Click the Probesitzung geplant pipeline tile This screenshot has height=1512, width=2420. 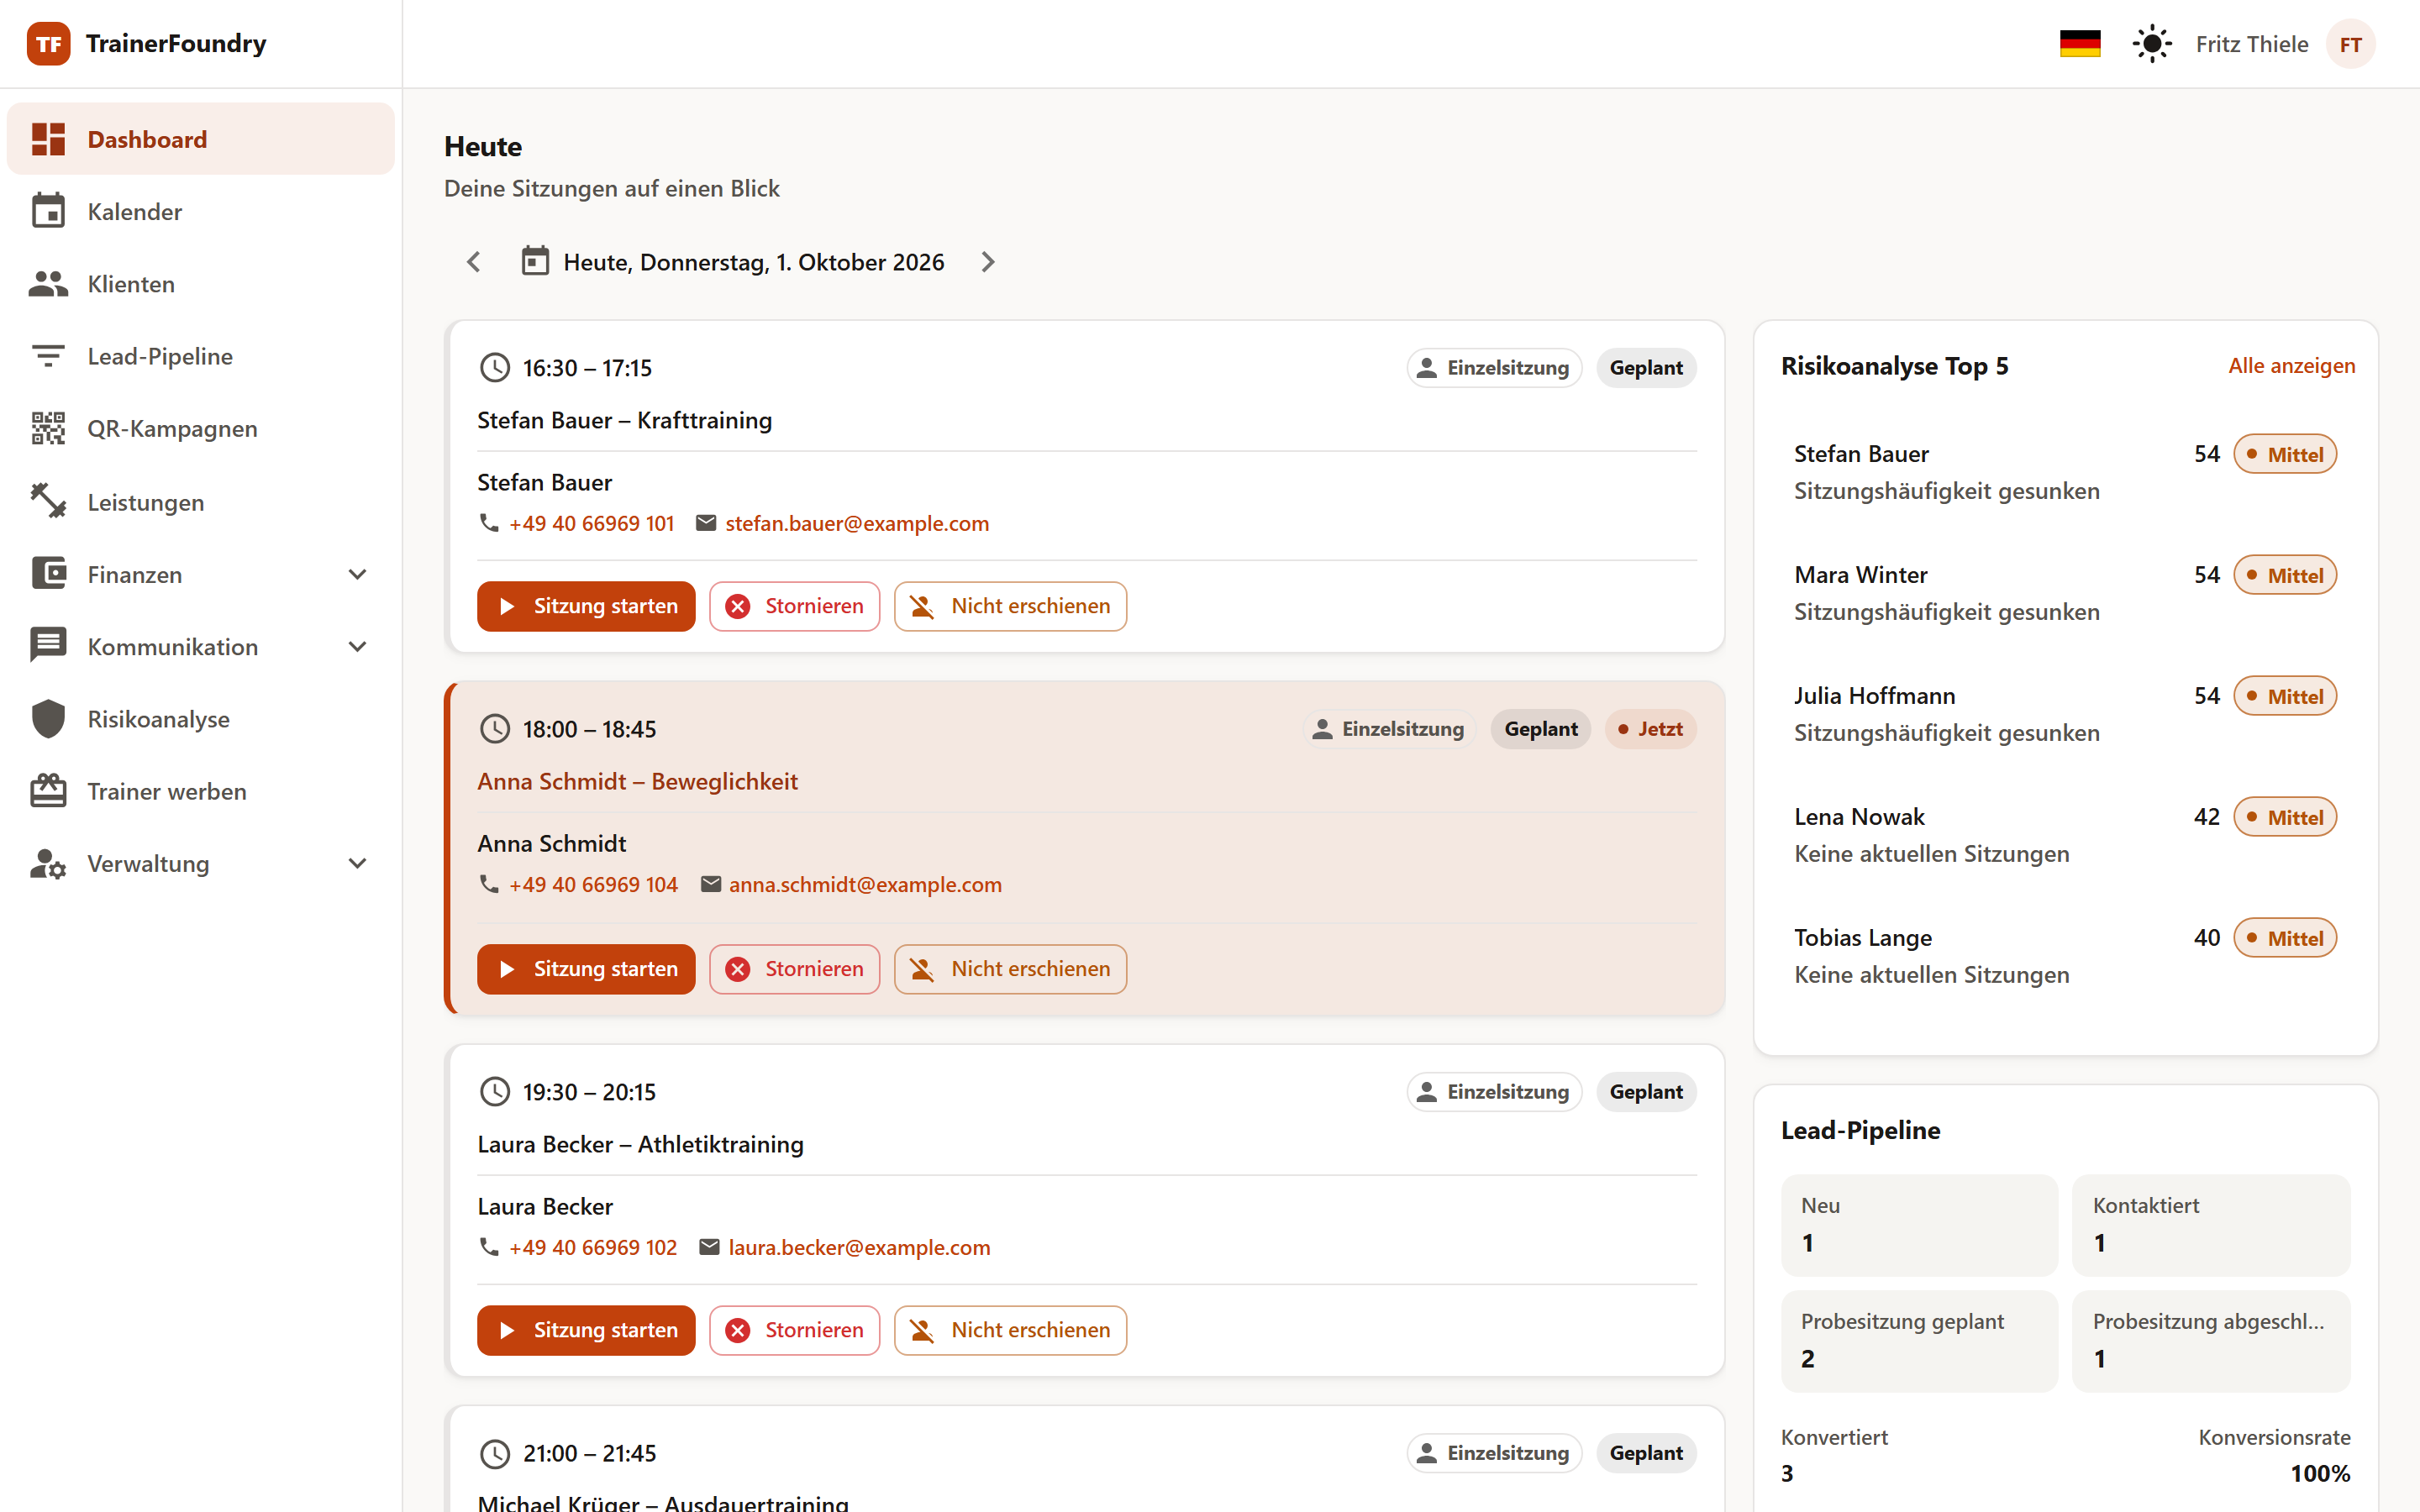pyautogui.click(x=1919, y=1341)
